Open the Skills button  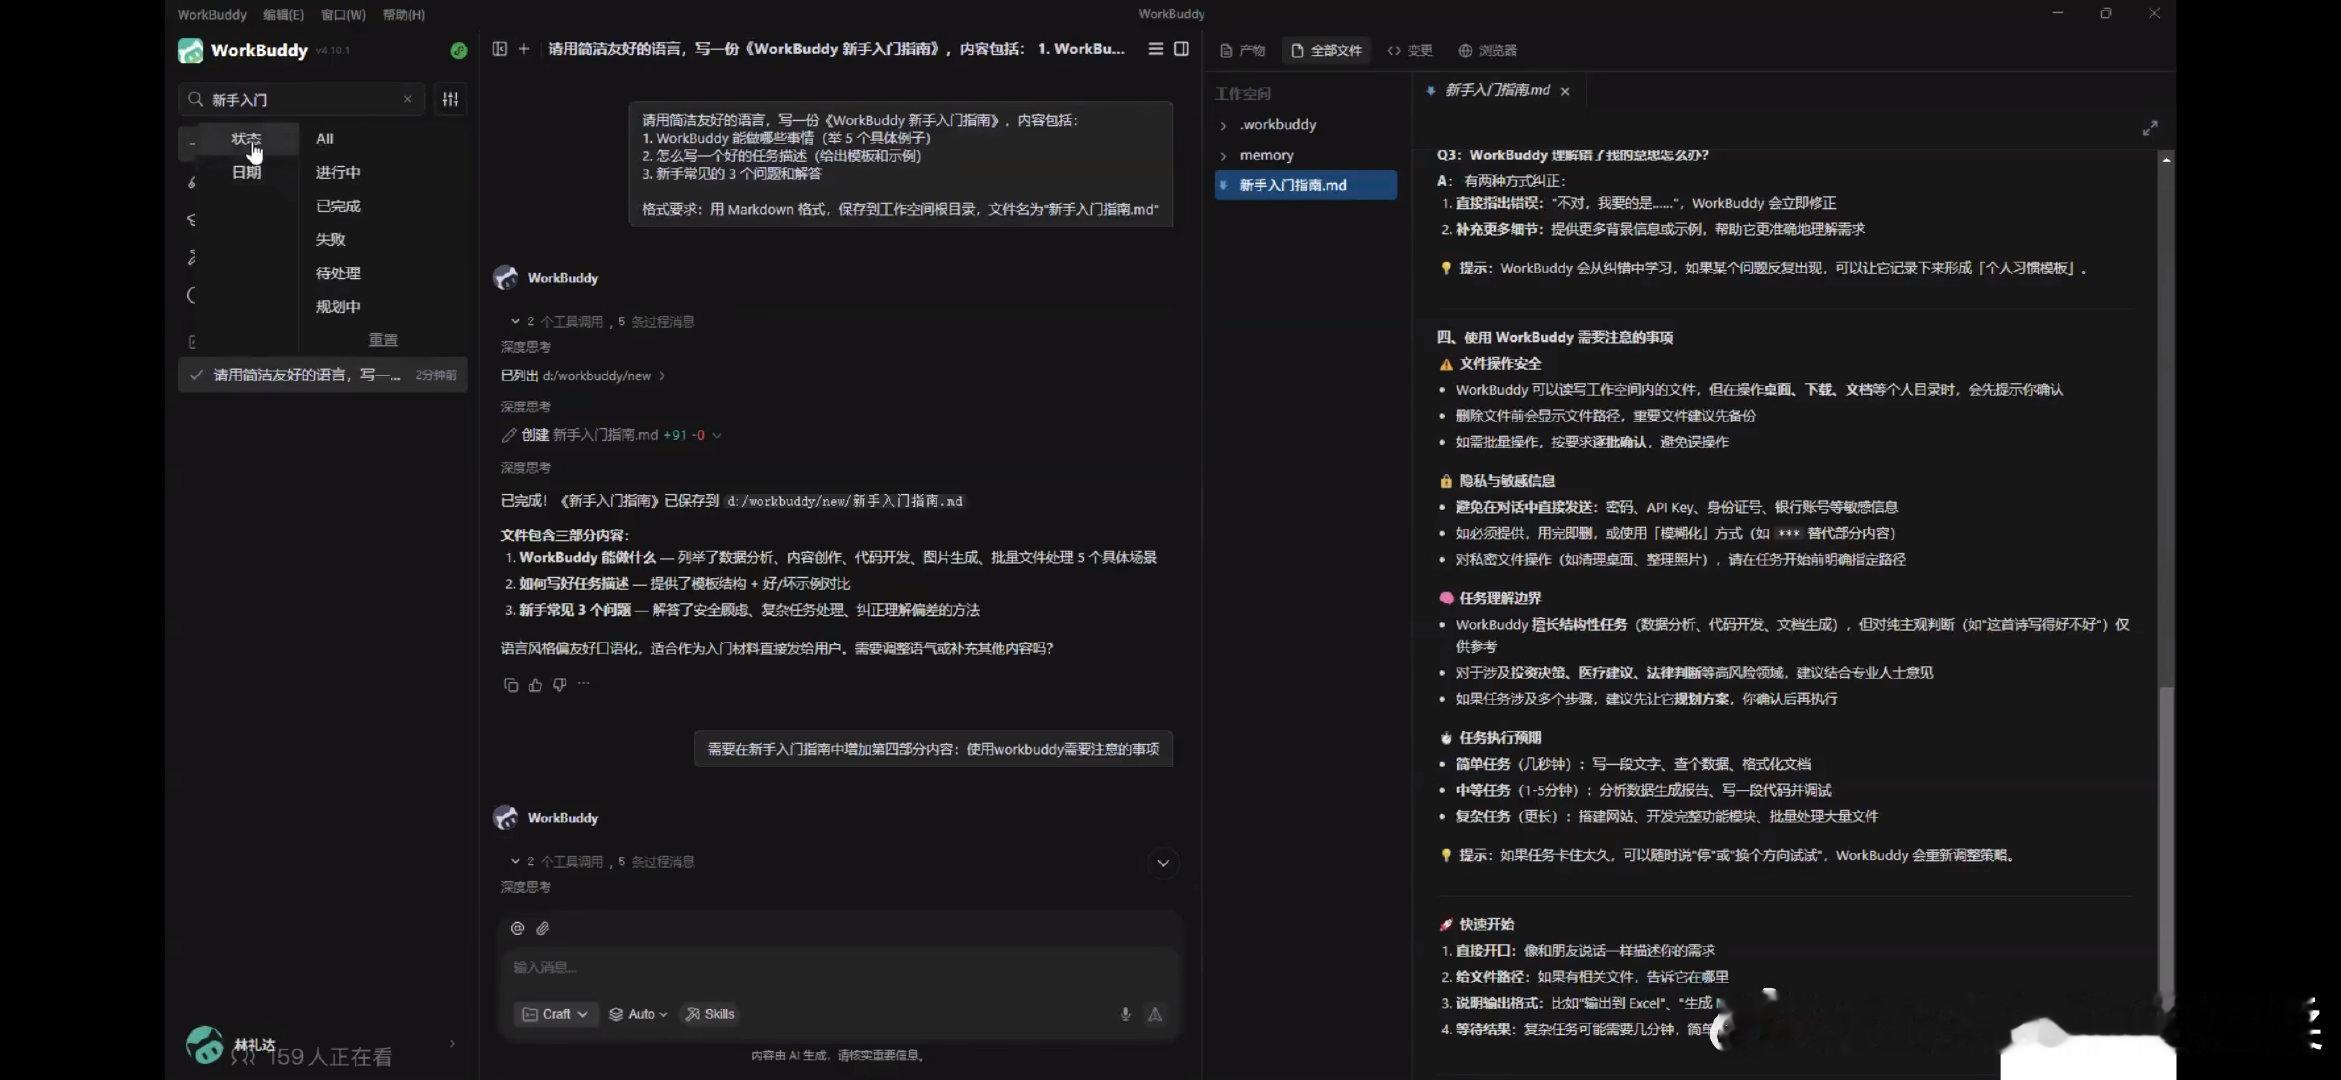(x=709, y=1014)
